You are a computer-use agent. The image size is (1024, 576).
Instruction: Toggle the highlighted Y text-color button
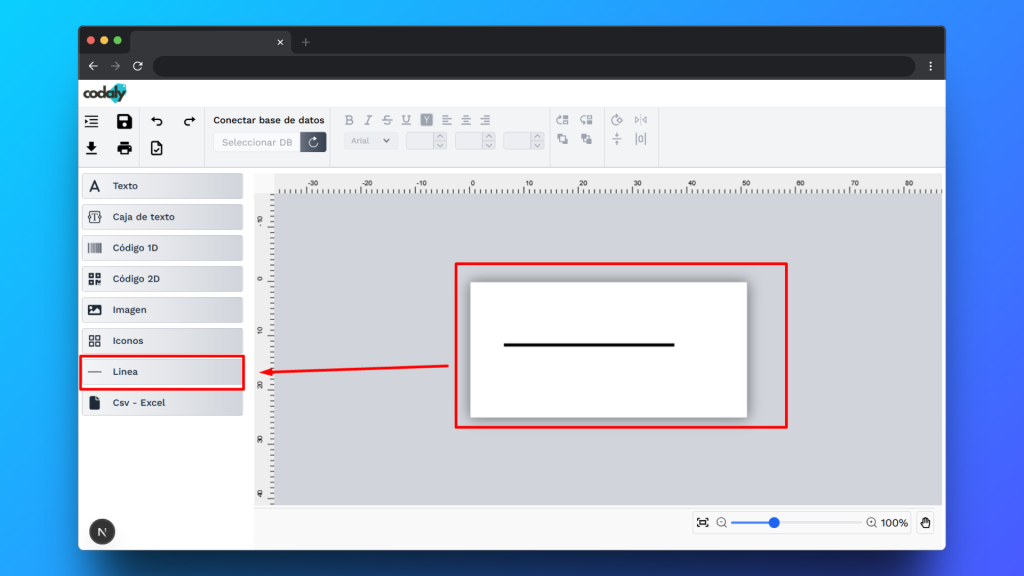[x=426, y=120]
